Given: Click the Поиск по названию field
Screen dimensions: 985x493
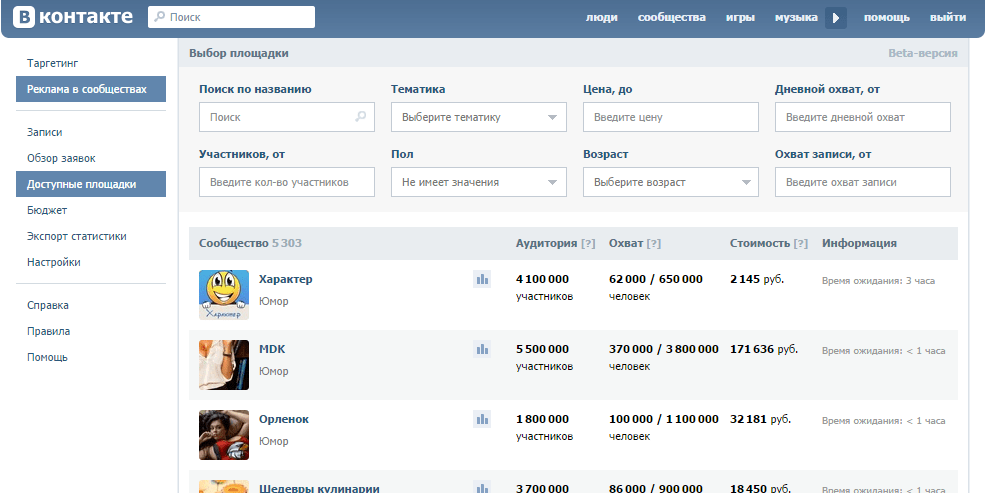Looking at the screenshot, I should tap(287, 117).
